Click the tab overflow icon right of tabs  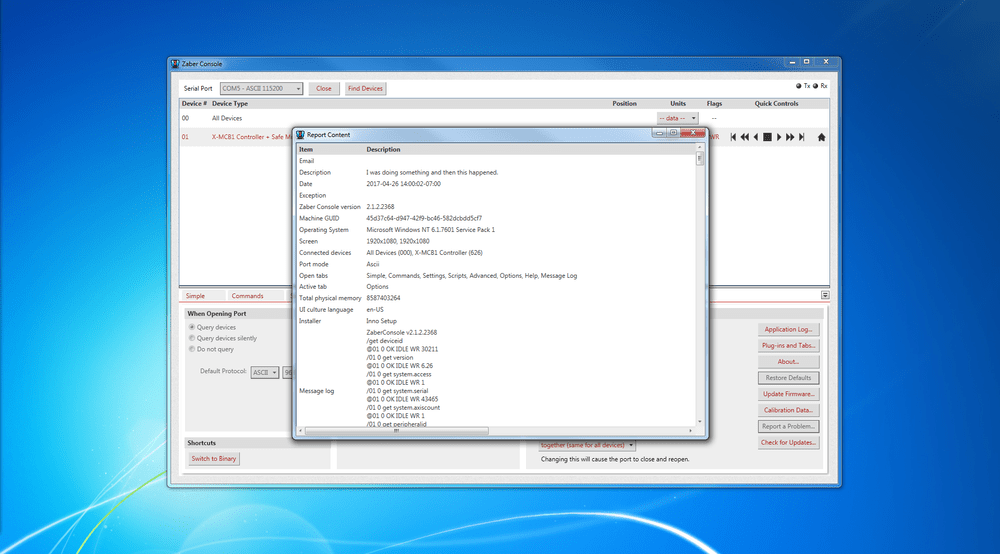pos(825,295)
